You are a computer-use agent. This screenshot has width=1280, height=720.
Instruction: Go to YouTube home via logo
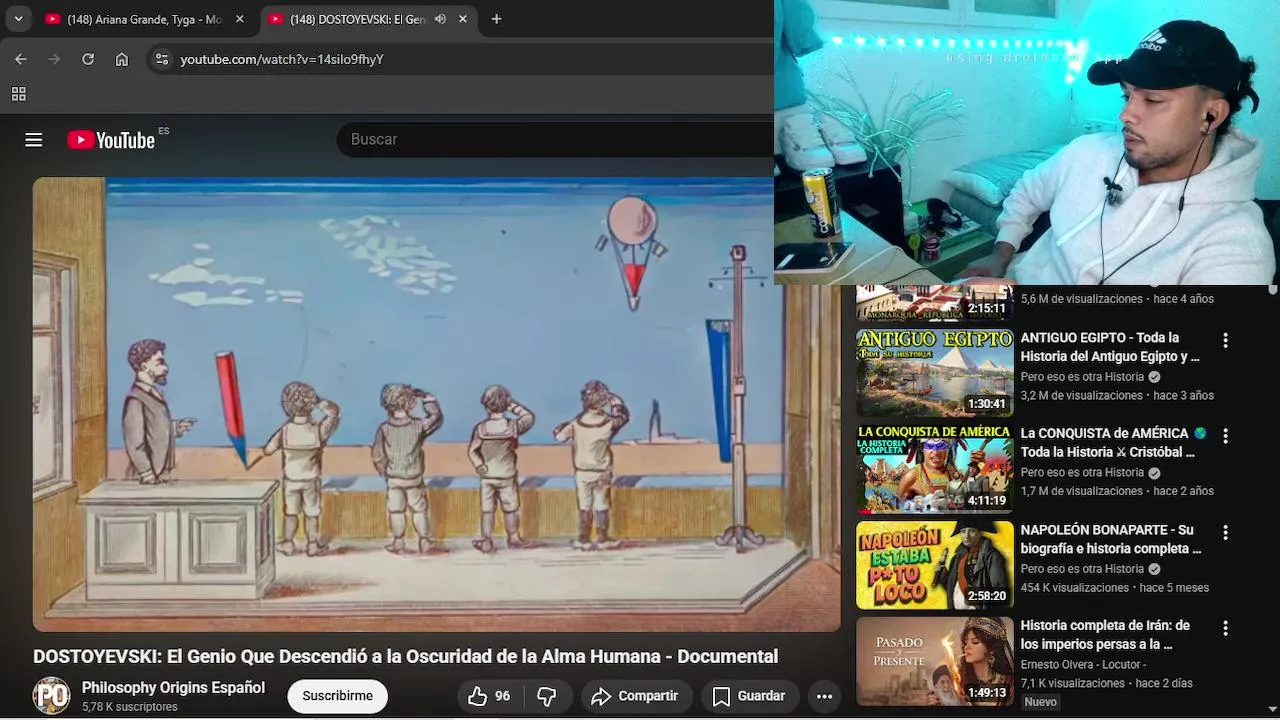tap(112, 140)
